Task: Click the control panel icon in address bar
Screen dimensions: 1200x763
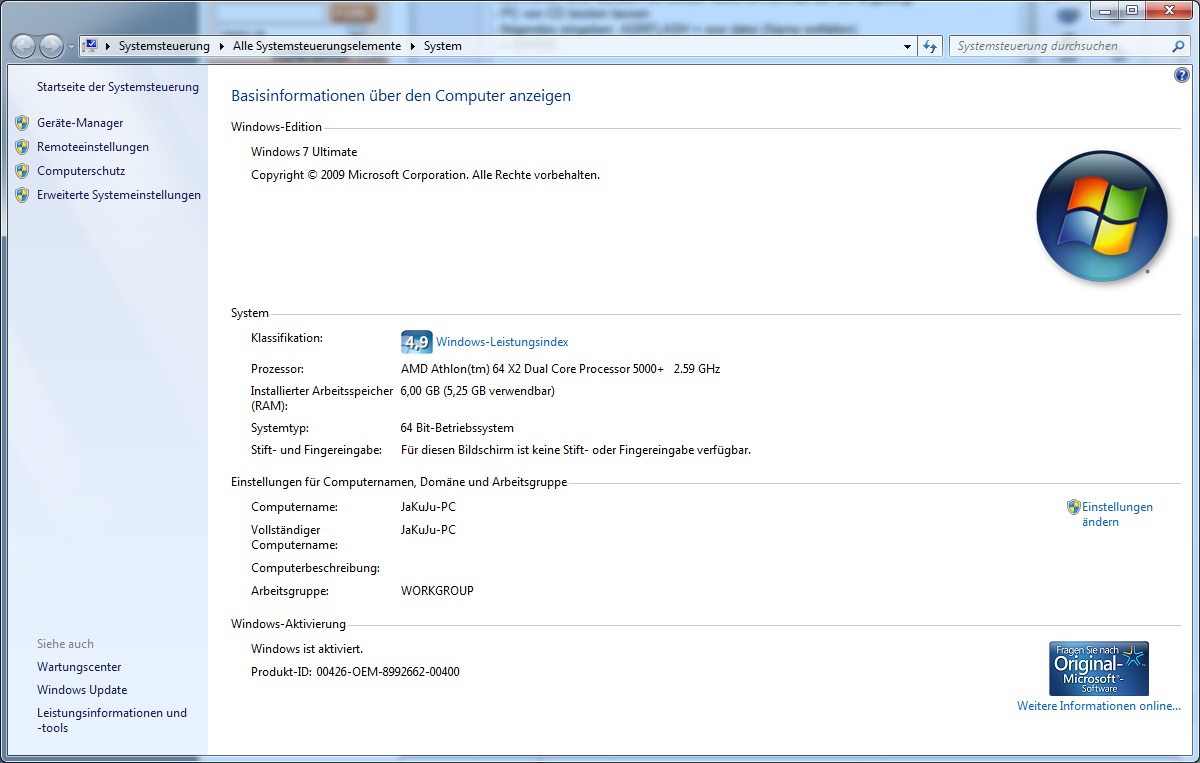Action: tap(89, 46)
